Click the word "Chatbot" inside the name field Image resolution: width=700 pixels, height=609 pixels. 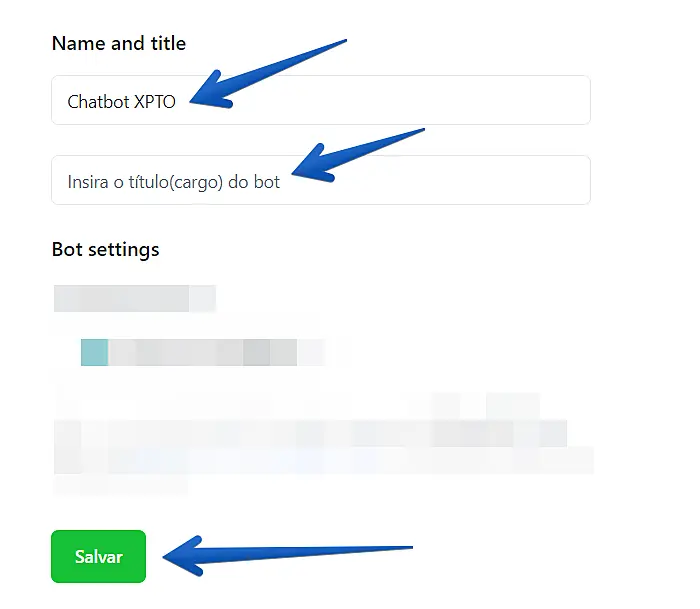click(98, 101)
